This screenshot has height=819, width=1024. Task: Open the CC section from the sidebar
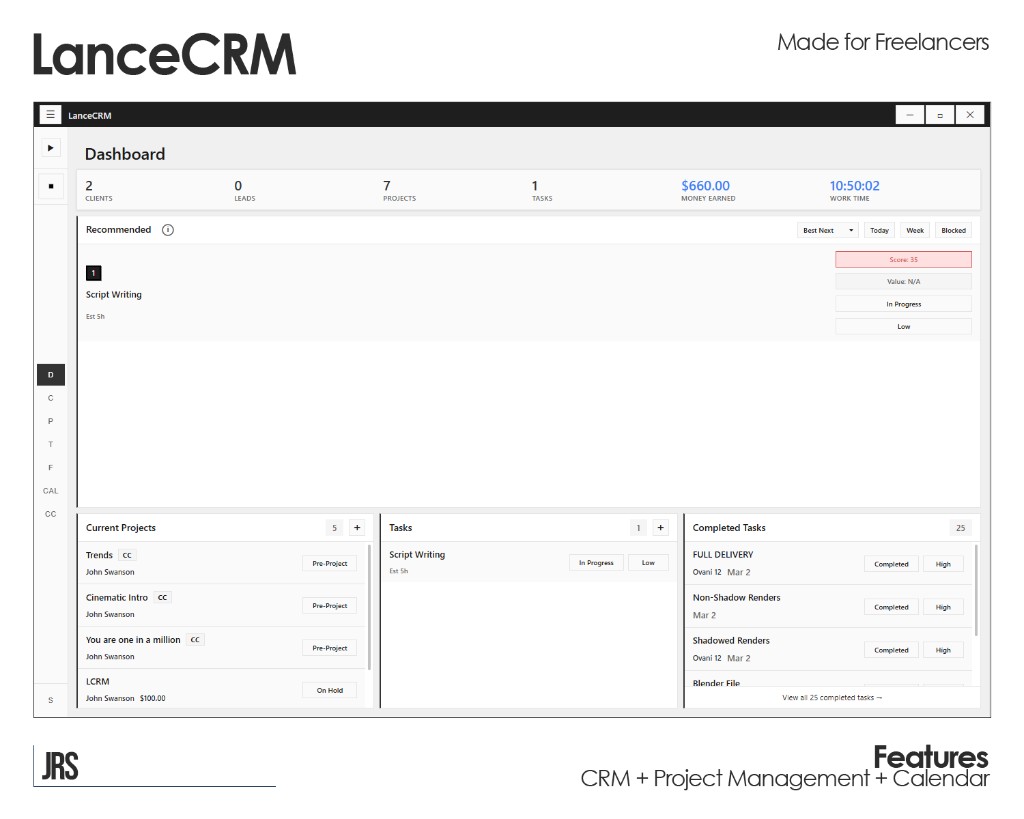click(x=50, y=513)
